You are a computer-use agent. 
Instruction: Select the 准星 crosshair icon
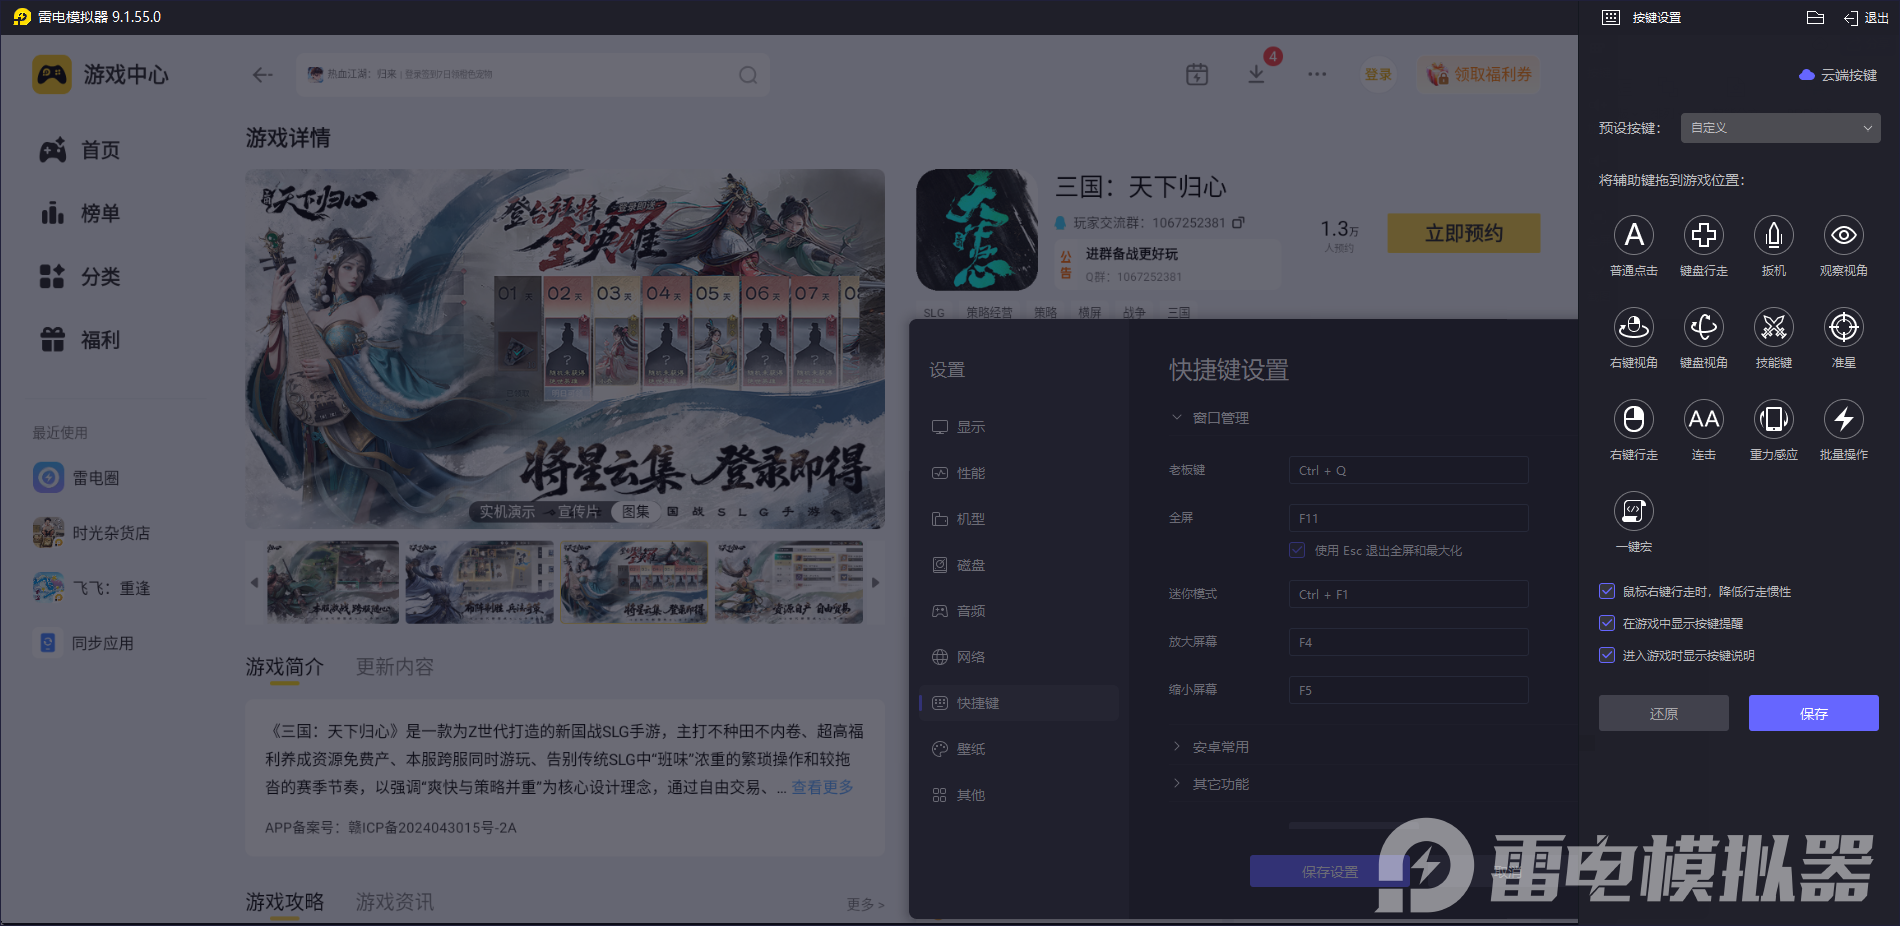[x=1843, y=328]
